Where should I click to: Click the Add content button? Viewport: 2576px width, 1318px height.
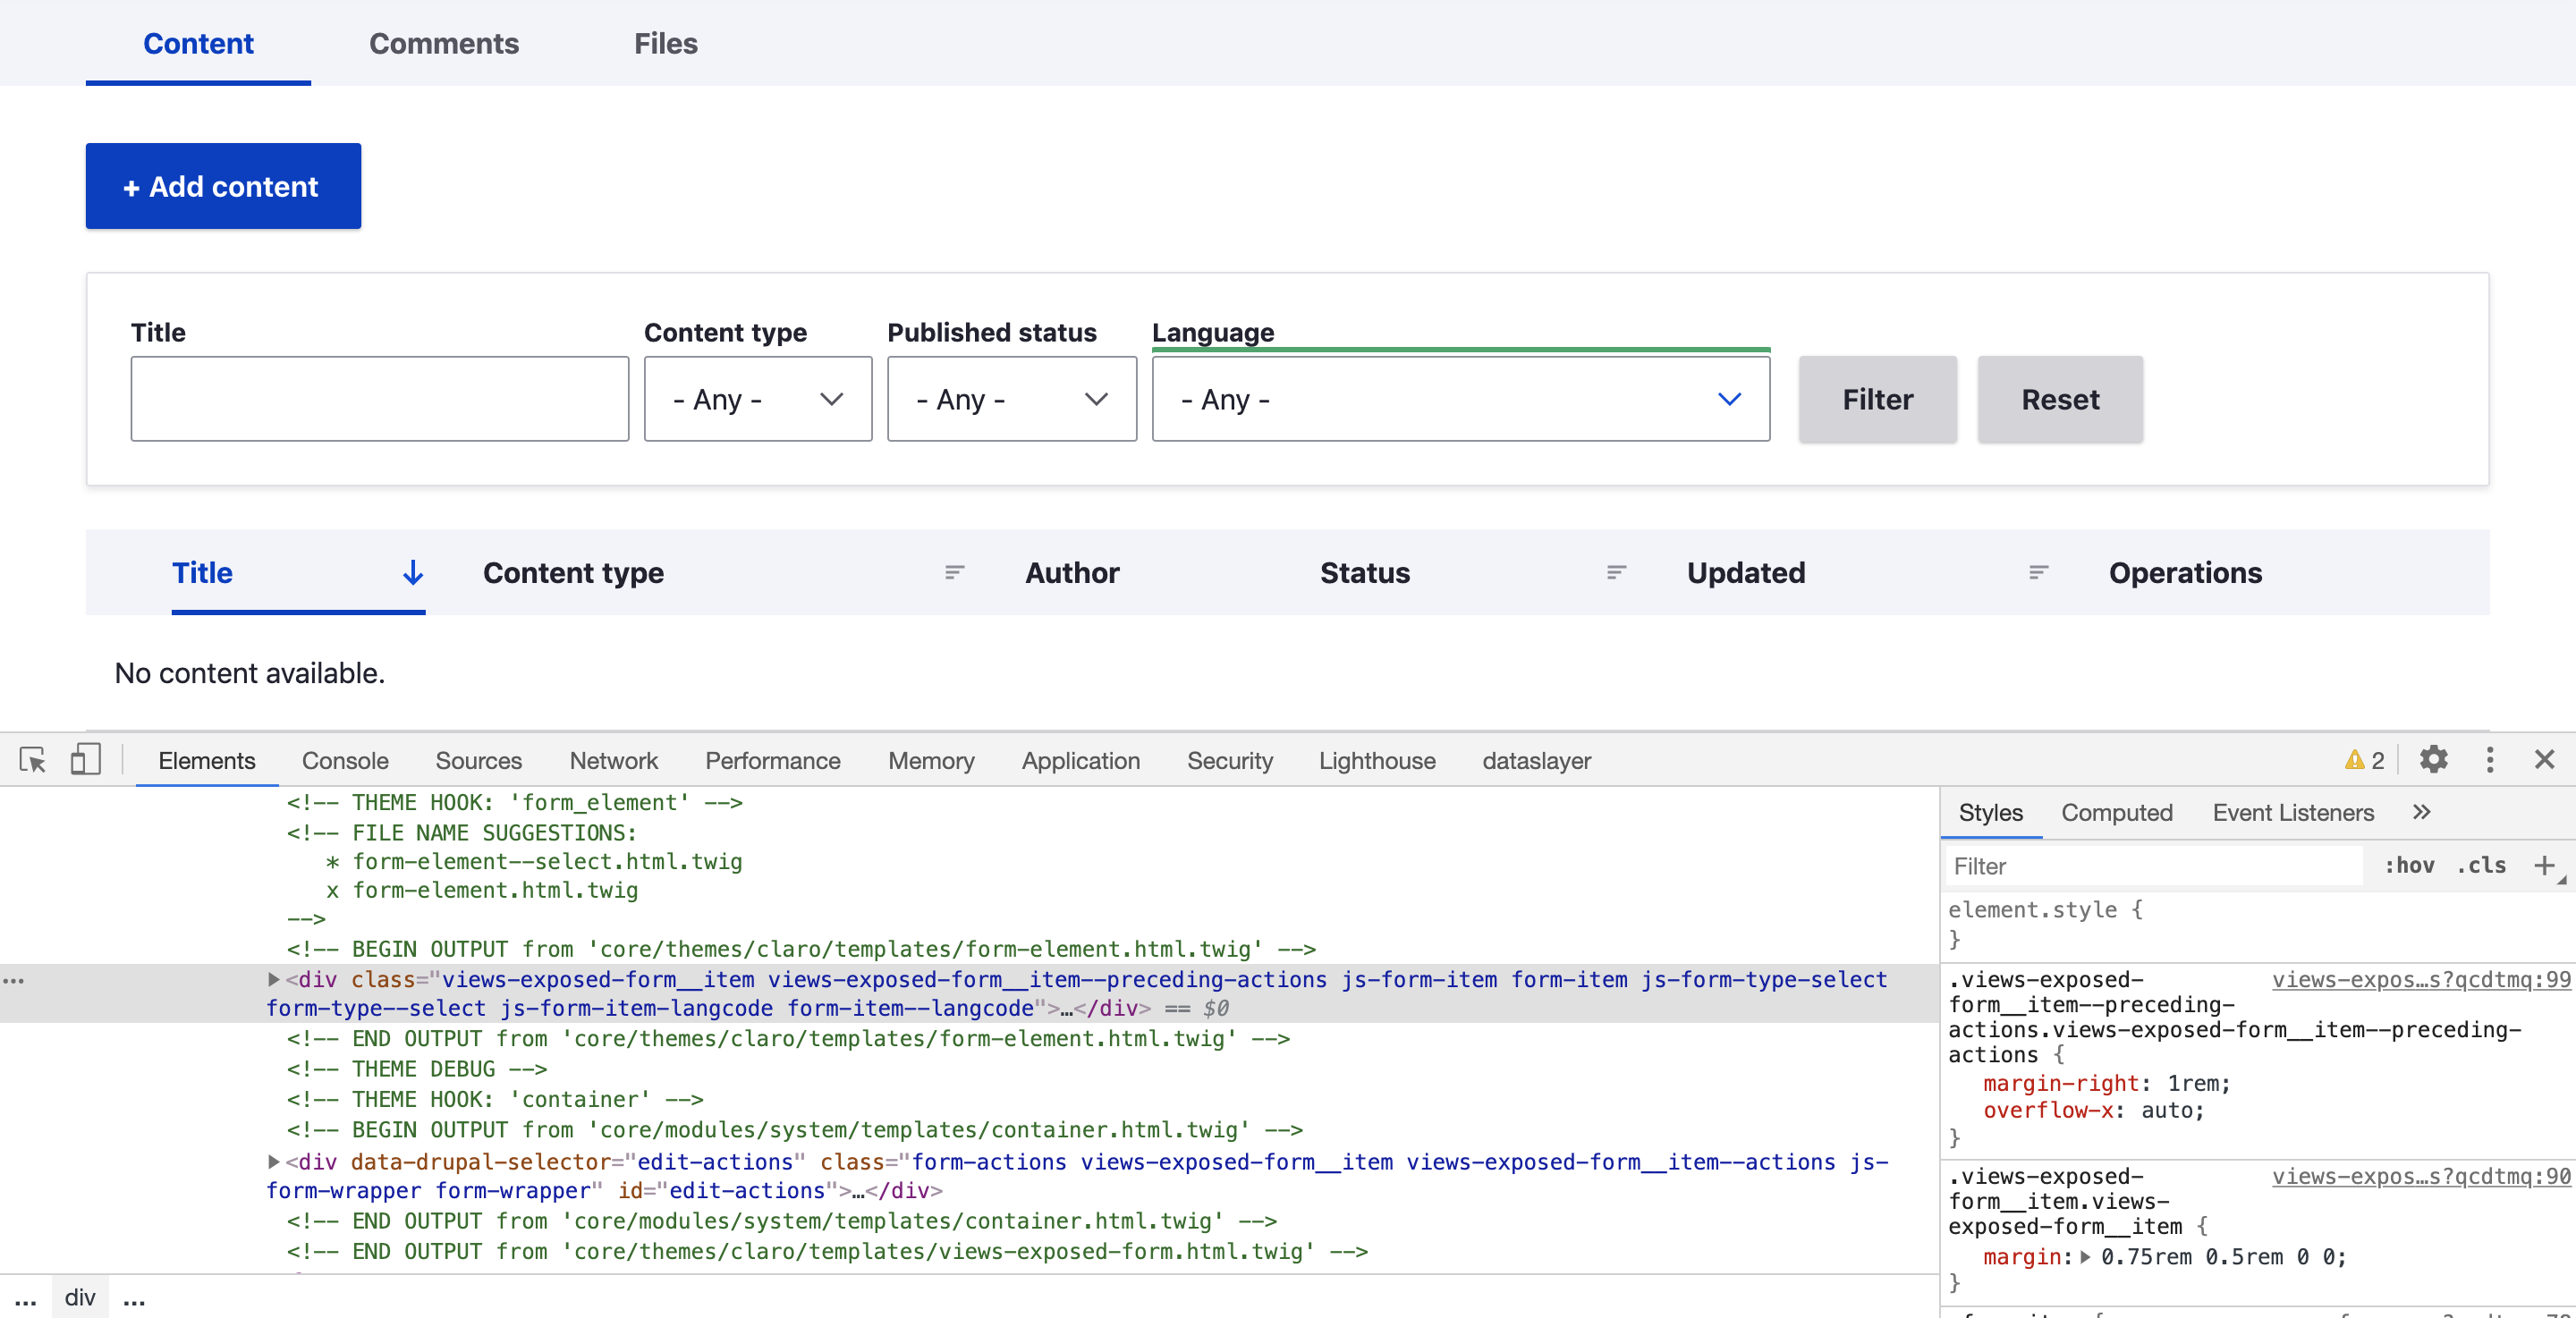223,186
